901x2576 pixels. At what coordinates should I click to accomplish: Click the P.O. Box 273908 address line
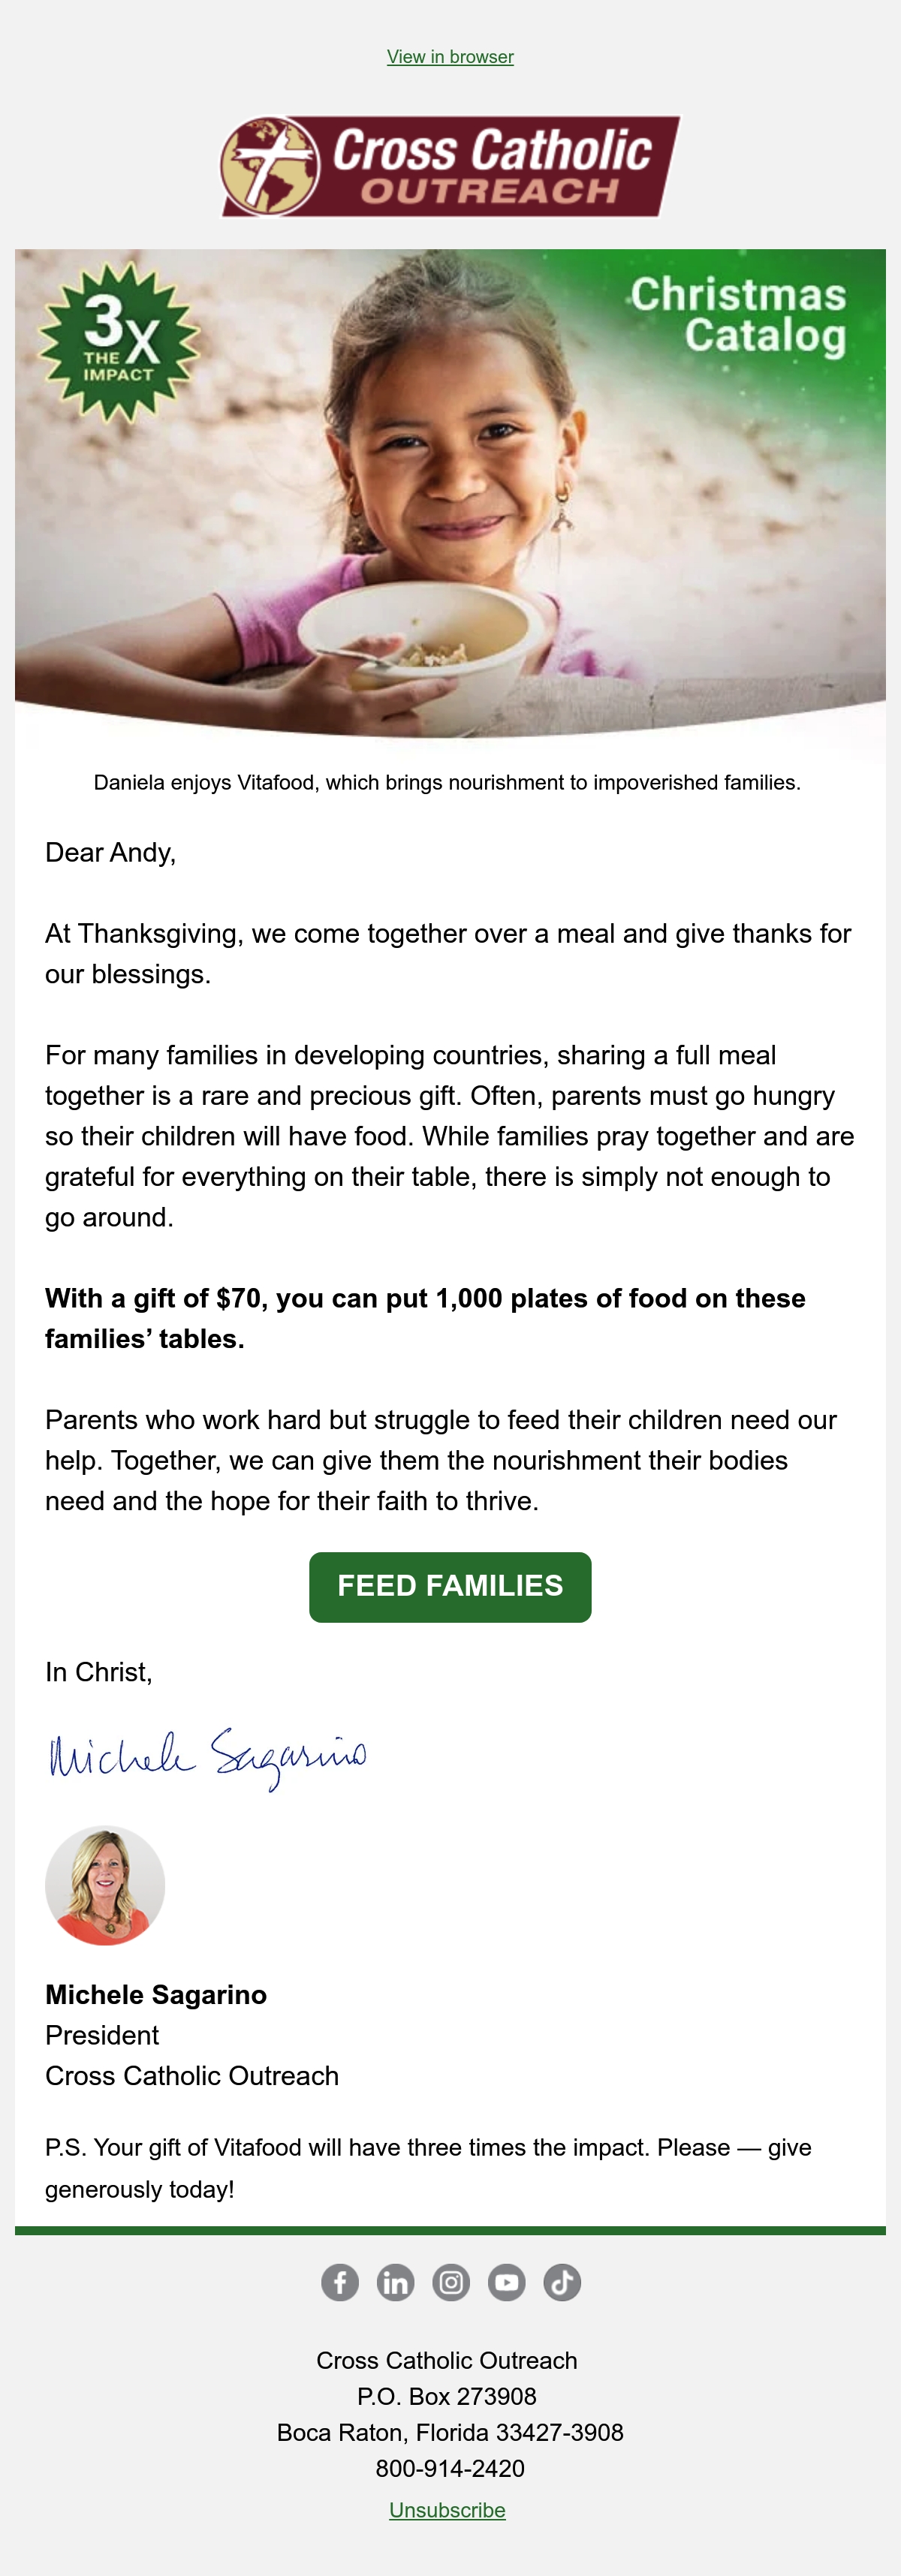tap(447, 2396)
